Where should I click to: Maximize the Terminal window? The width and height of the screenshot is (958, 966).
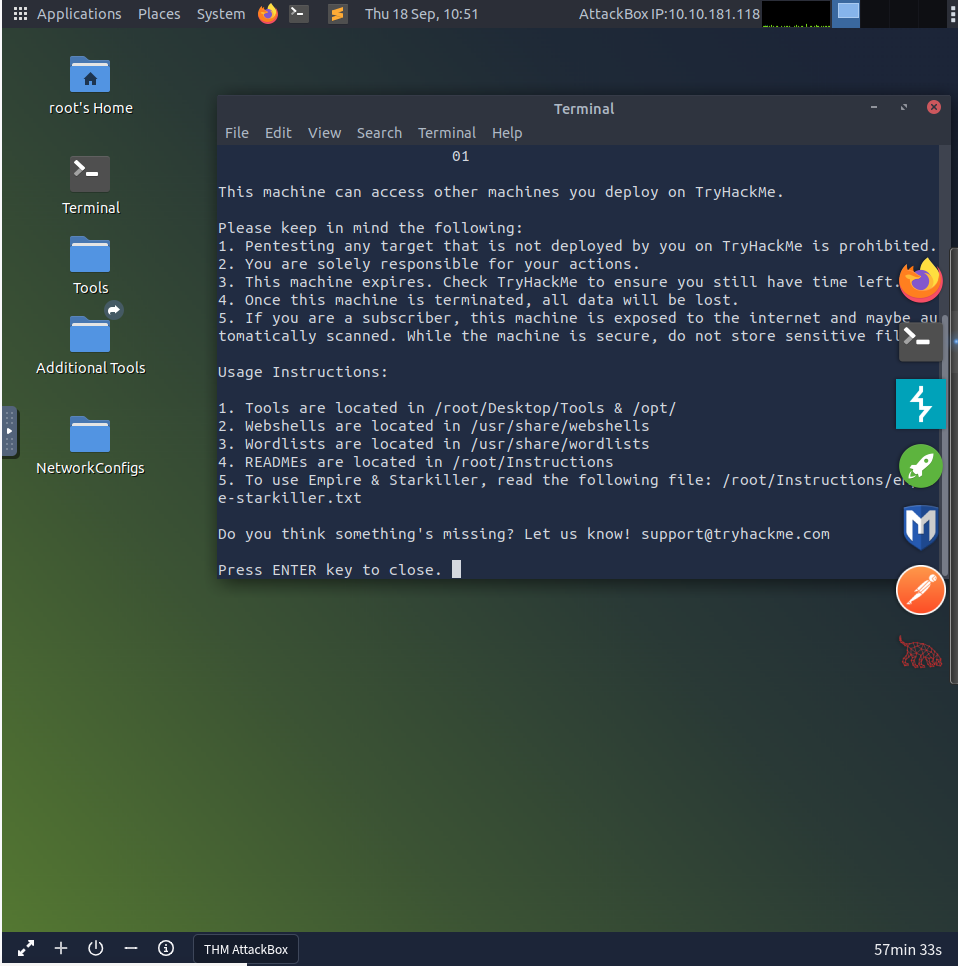pos(904,107)
